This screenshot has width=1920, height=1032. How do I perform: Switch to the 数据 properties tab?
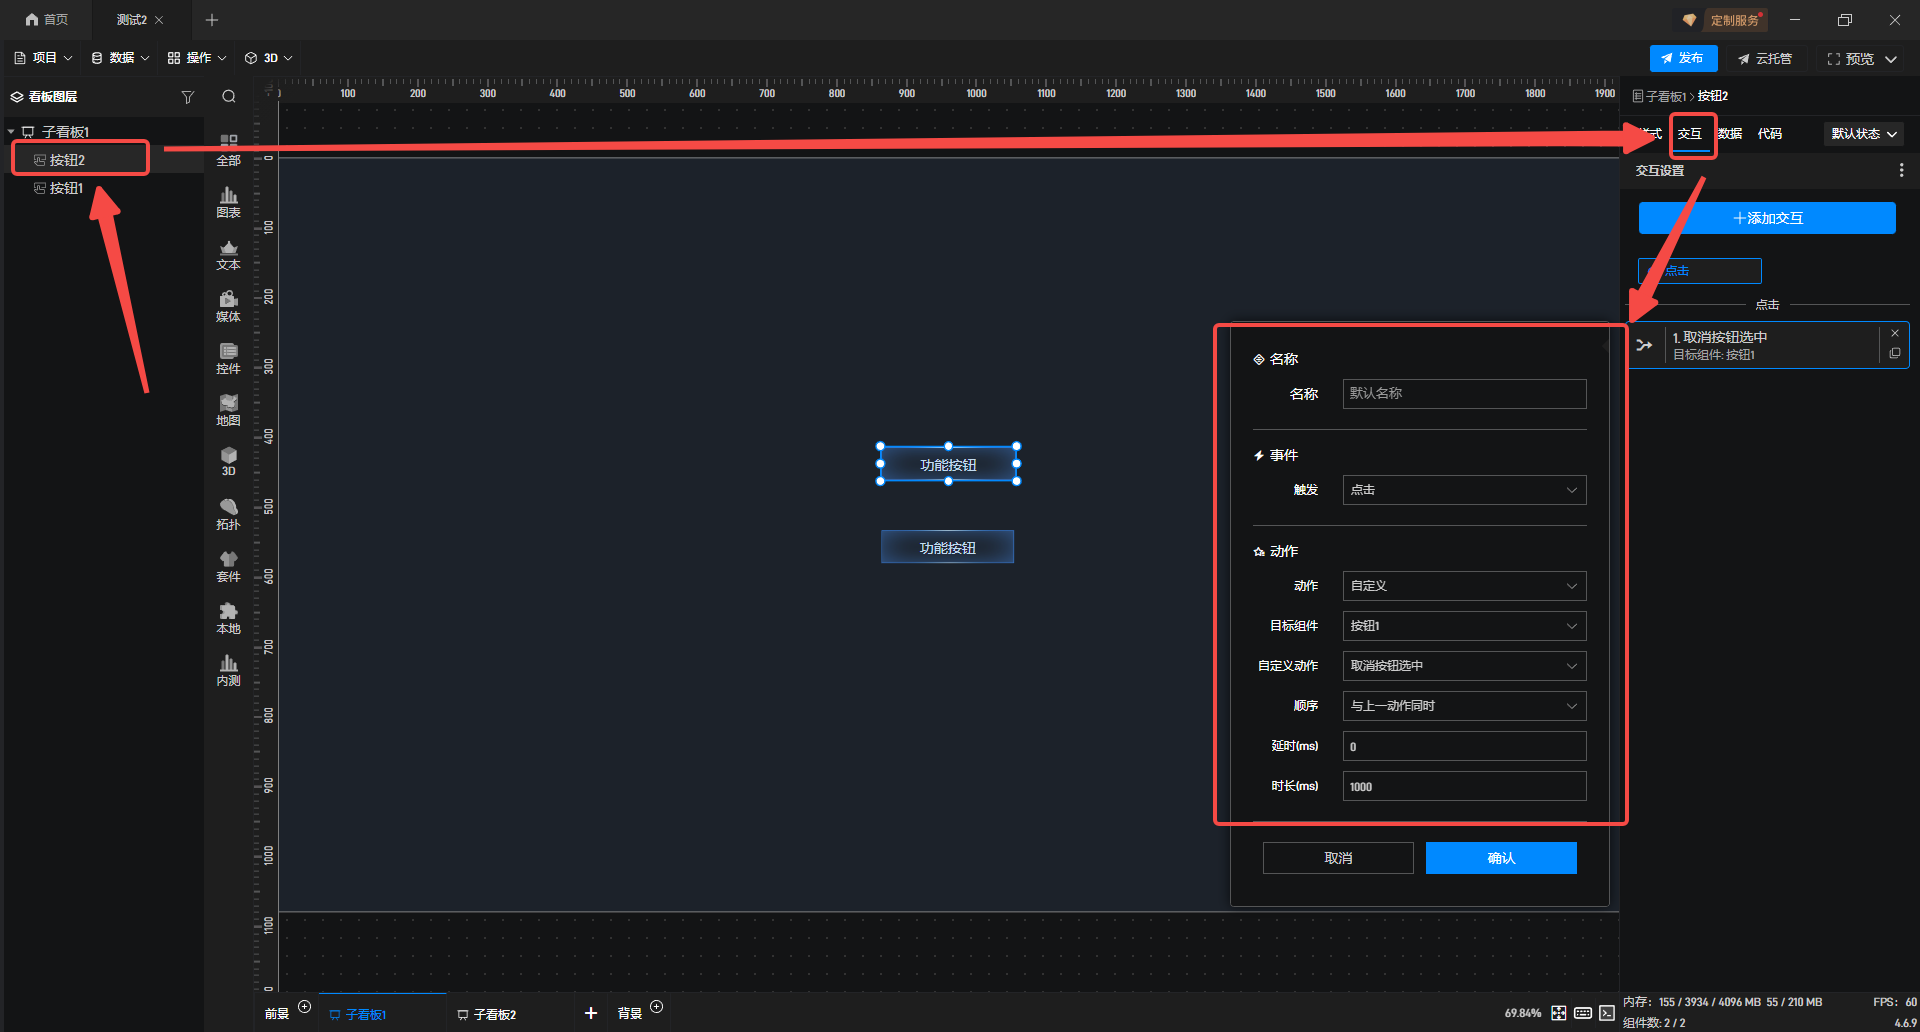pyautogui.click(x=1730, y=134)
